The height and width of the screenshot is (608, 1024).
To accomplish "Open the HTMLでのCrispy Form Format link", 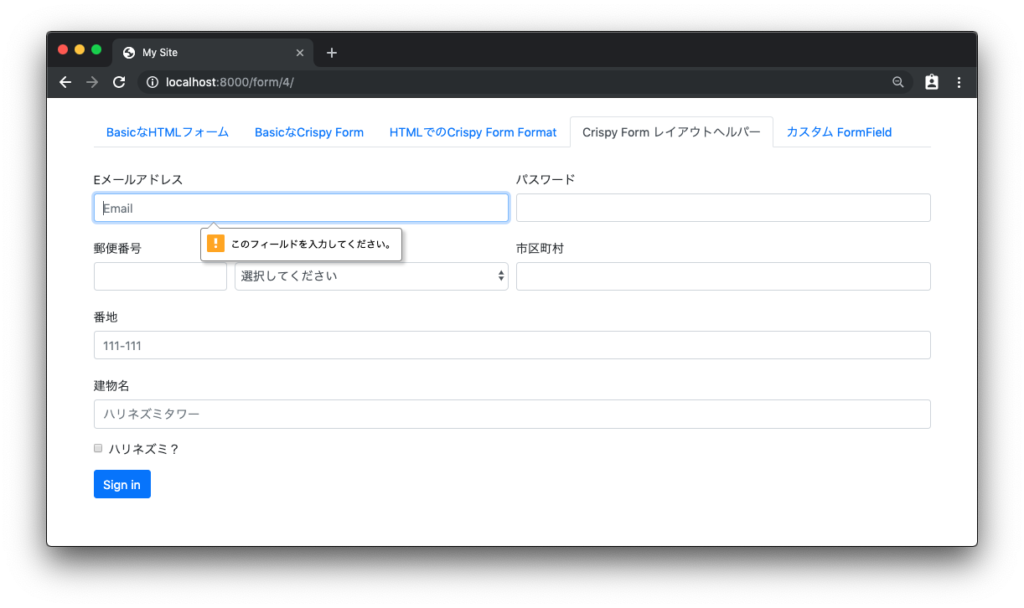I will 473,131.
